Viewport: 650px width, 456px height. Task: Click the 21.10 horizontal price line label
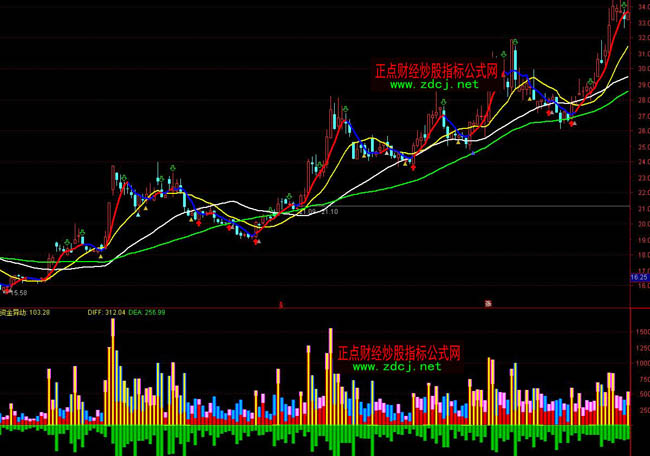click(327, 211)
